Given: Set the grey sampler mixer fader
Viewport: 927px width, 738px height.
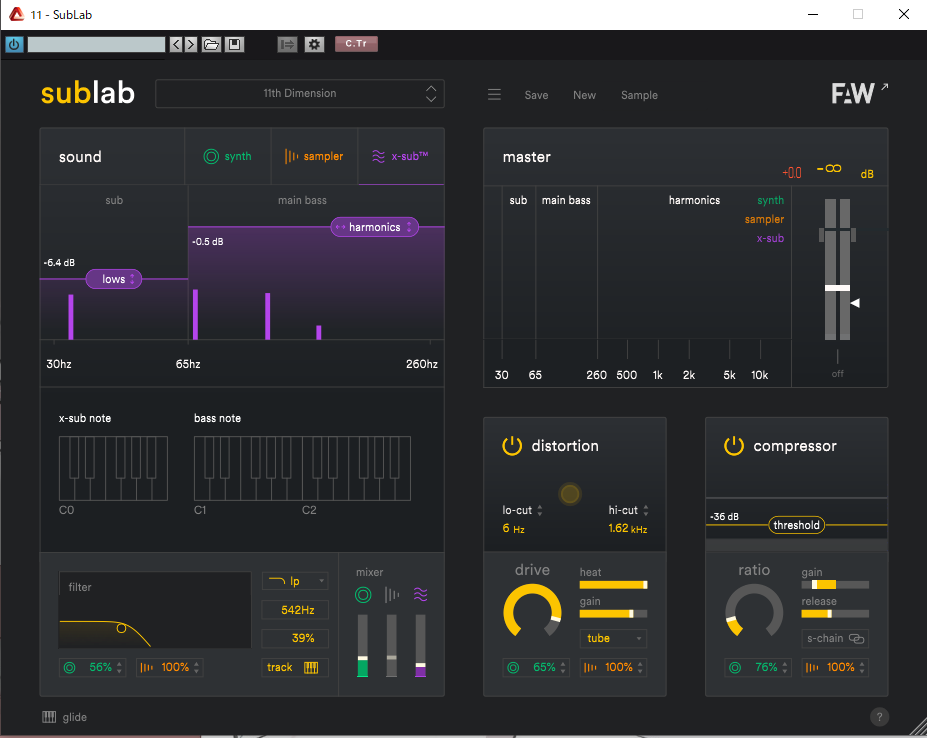Looking at the screenshot, I should point(391,658).
